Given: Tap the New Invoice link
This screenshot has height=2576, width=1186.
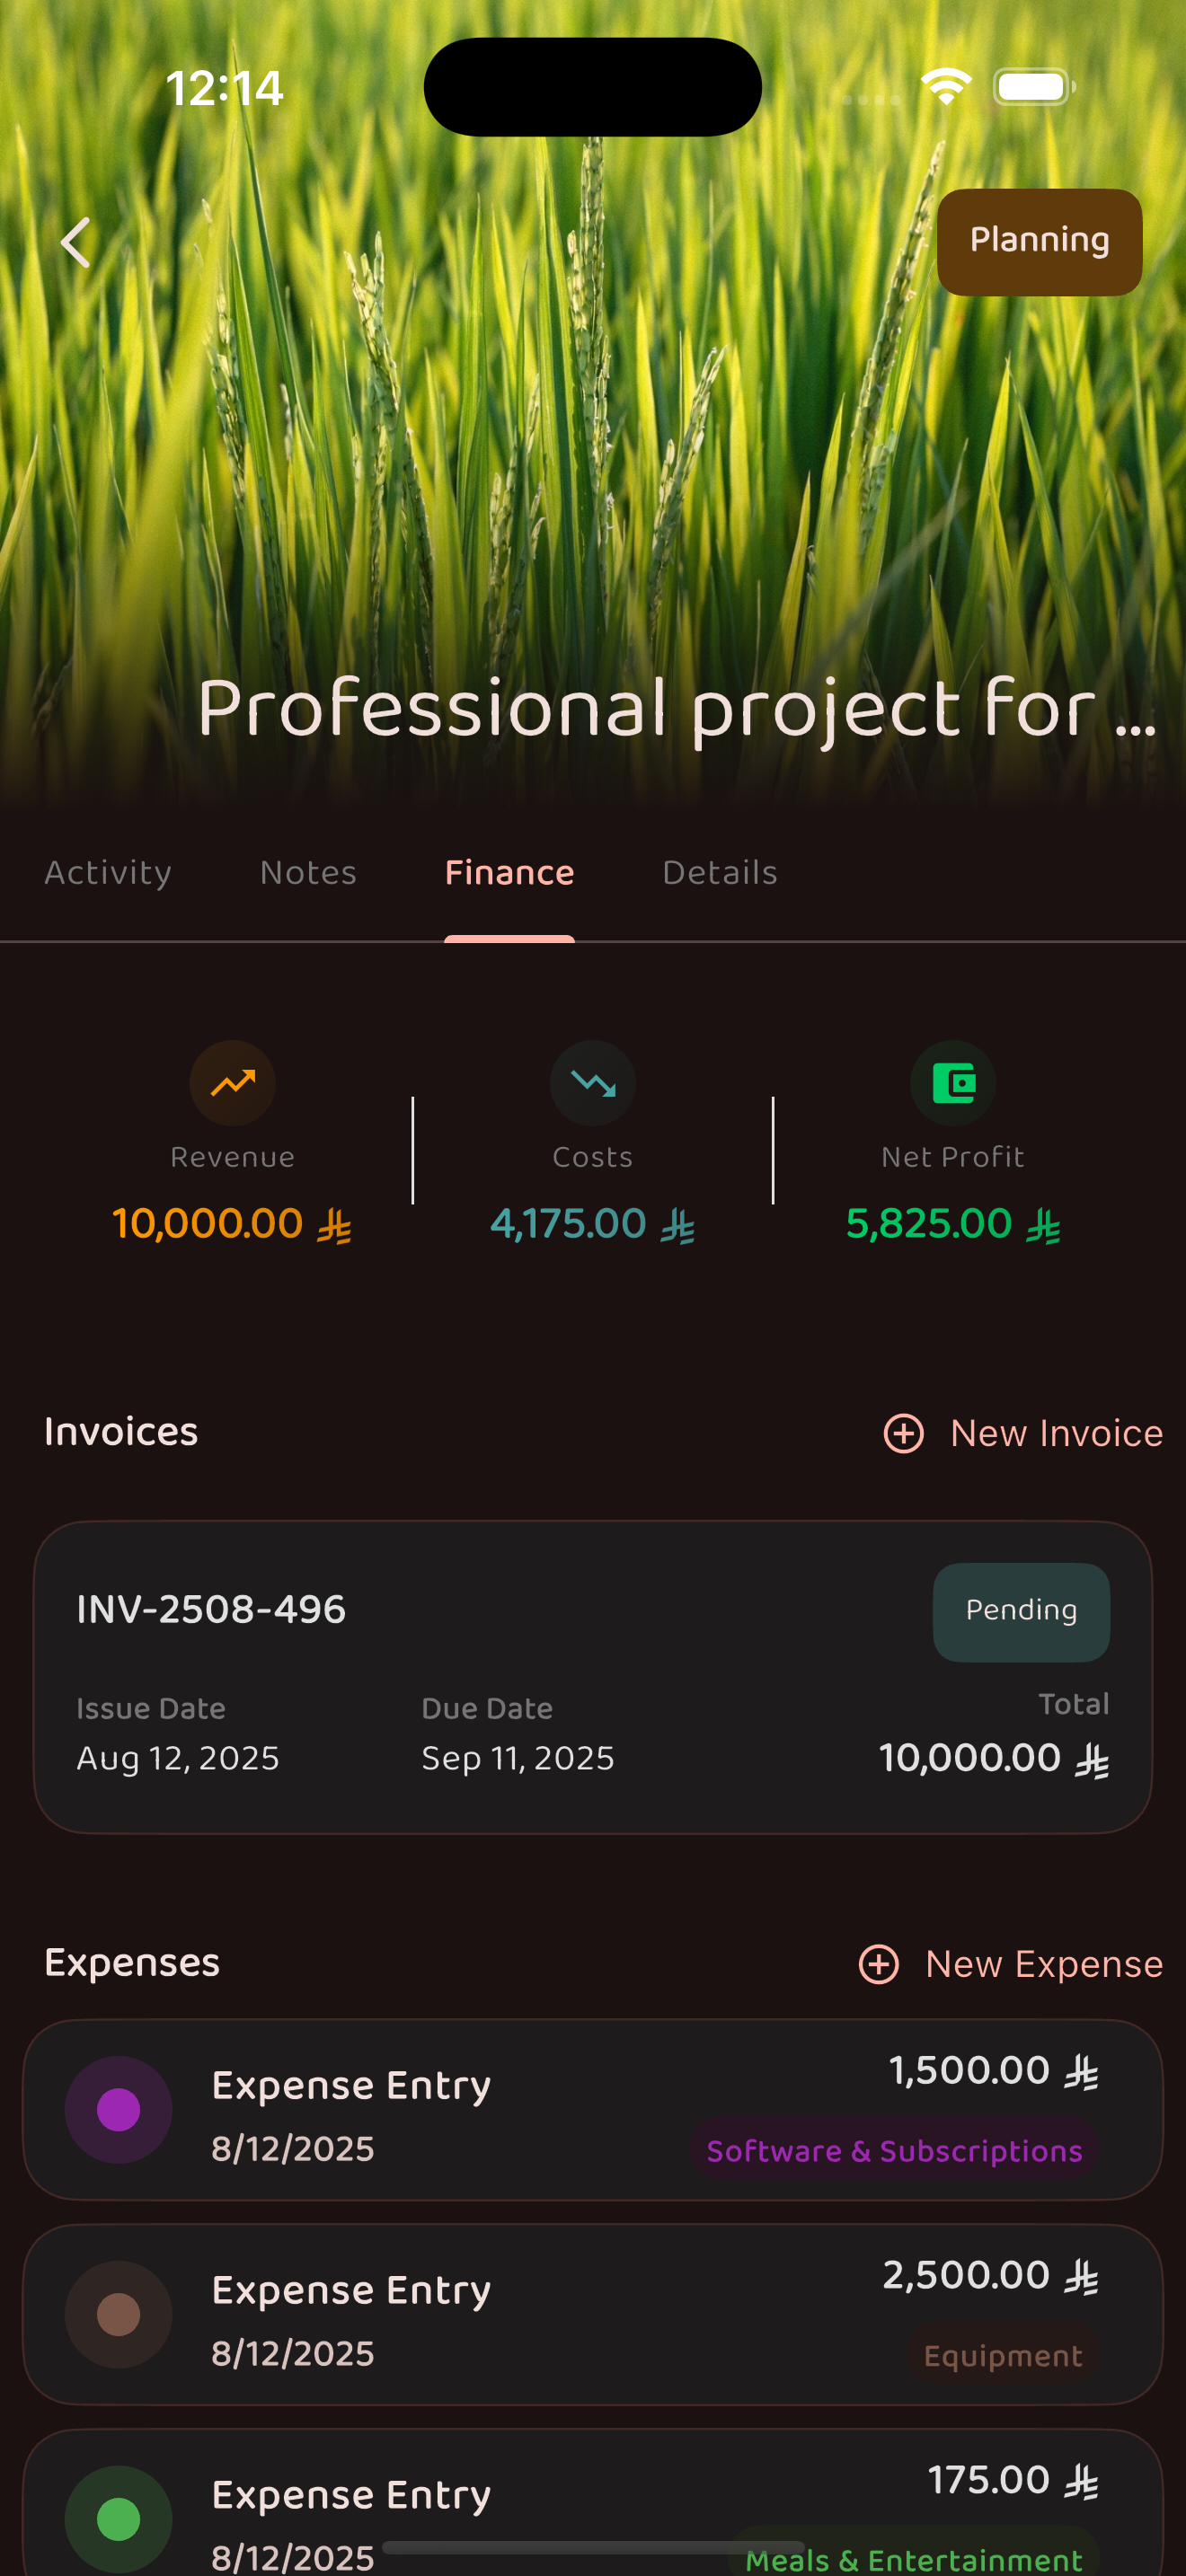Looking at the screenshot, I should pos(1056,1433).
